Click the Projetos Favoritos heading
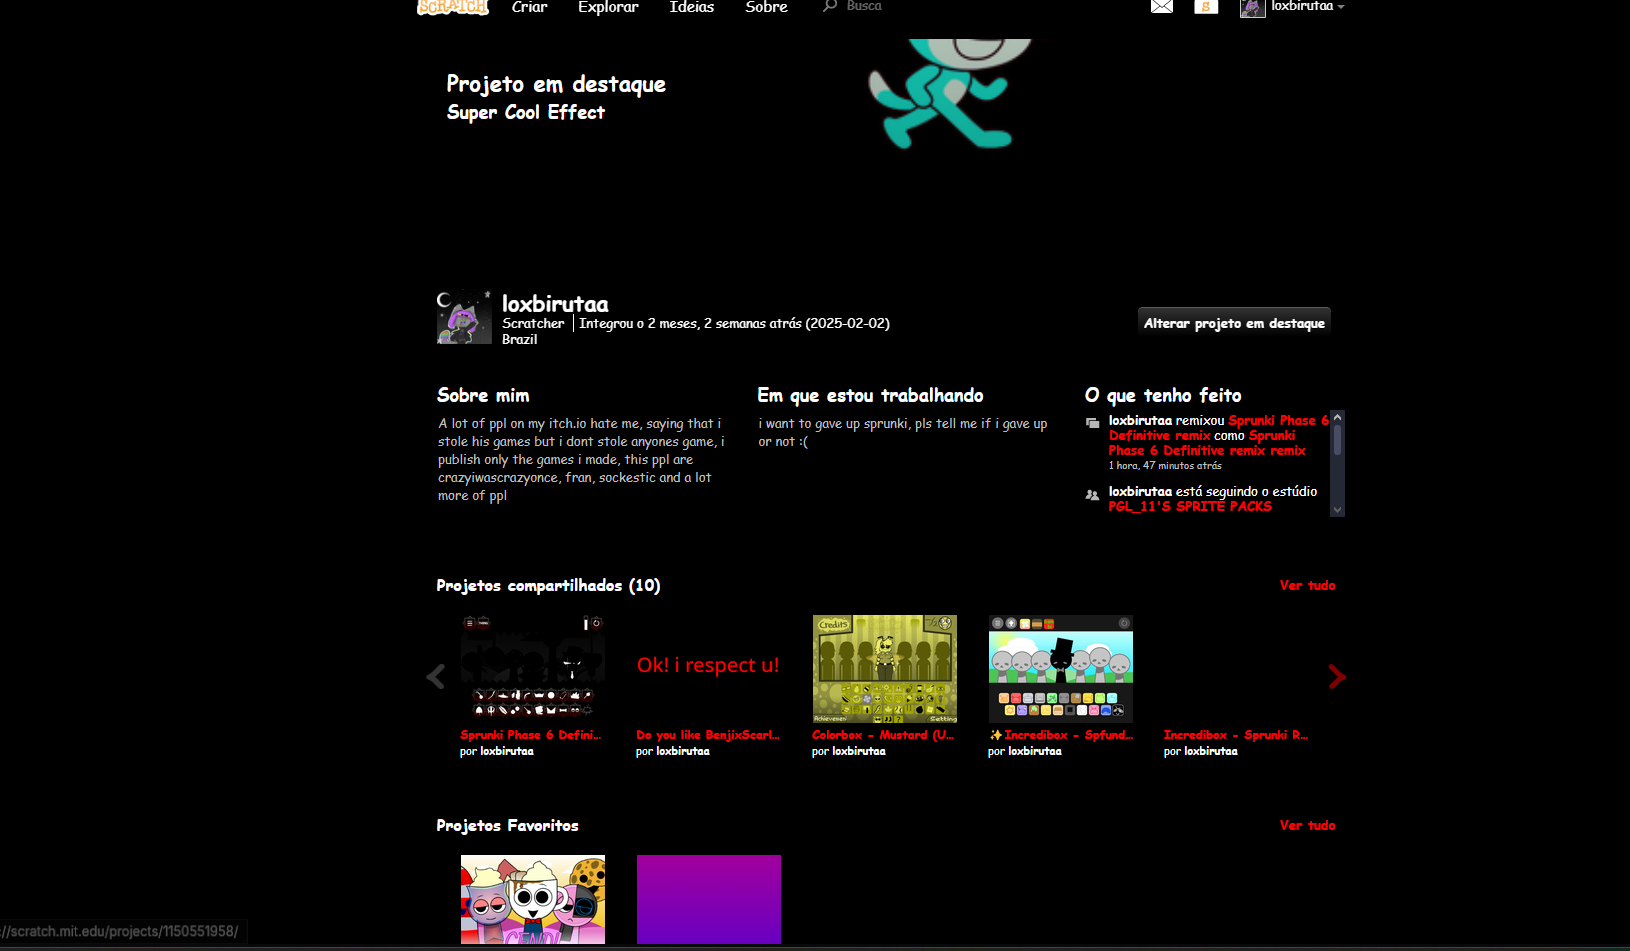Image resolution: width=1630 pixels, height=951 pixels. coord(507,826)
